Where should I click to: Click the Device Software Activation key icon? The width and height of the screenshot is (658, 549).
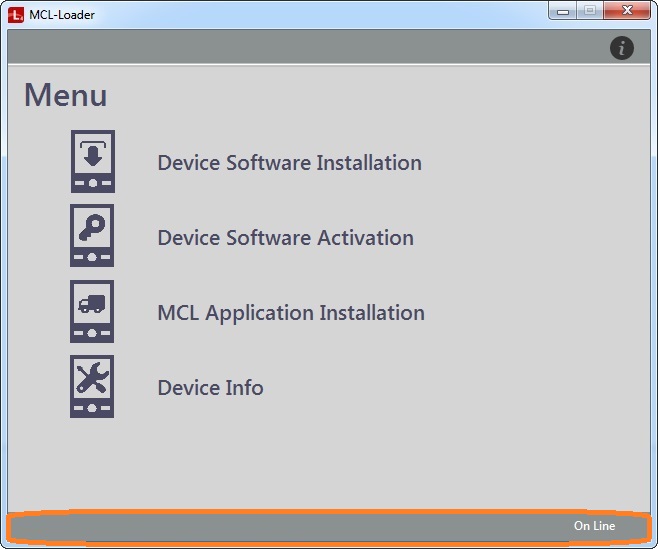pos(92,235)
